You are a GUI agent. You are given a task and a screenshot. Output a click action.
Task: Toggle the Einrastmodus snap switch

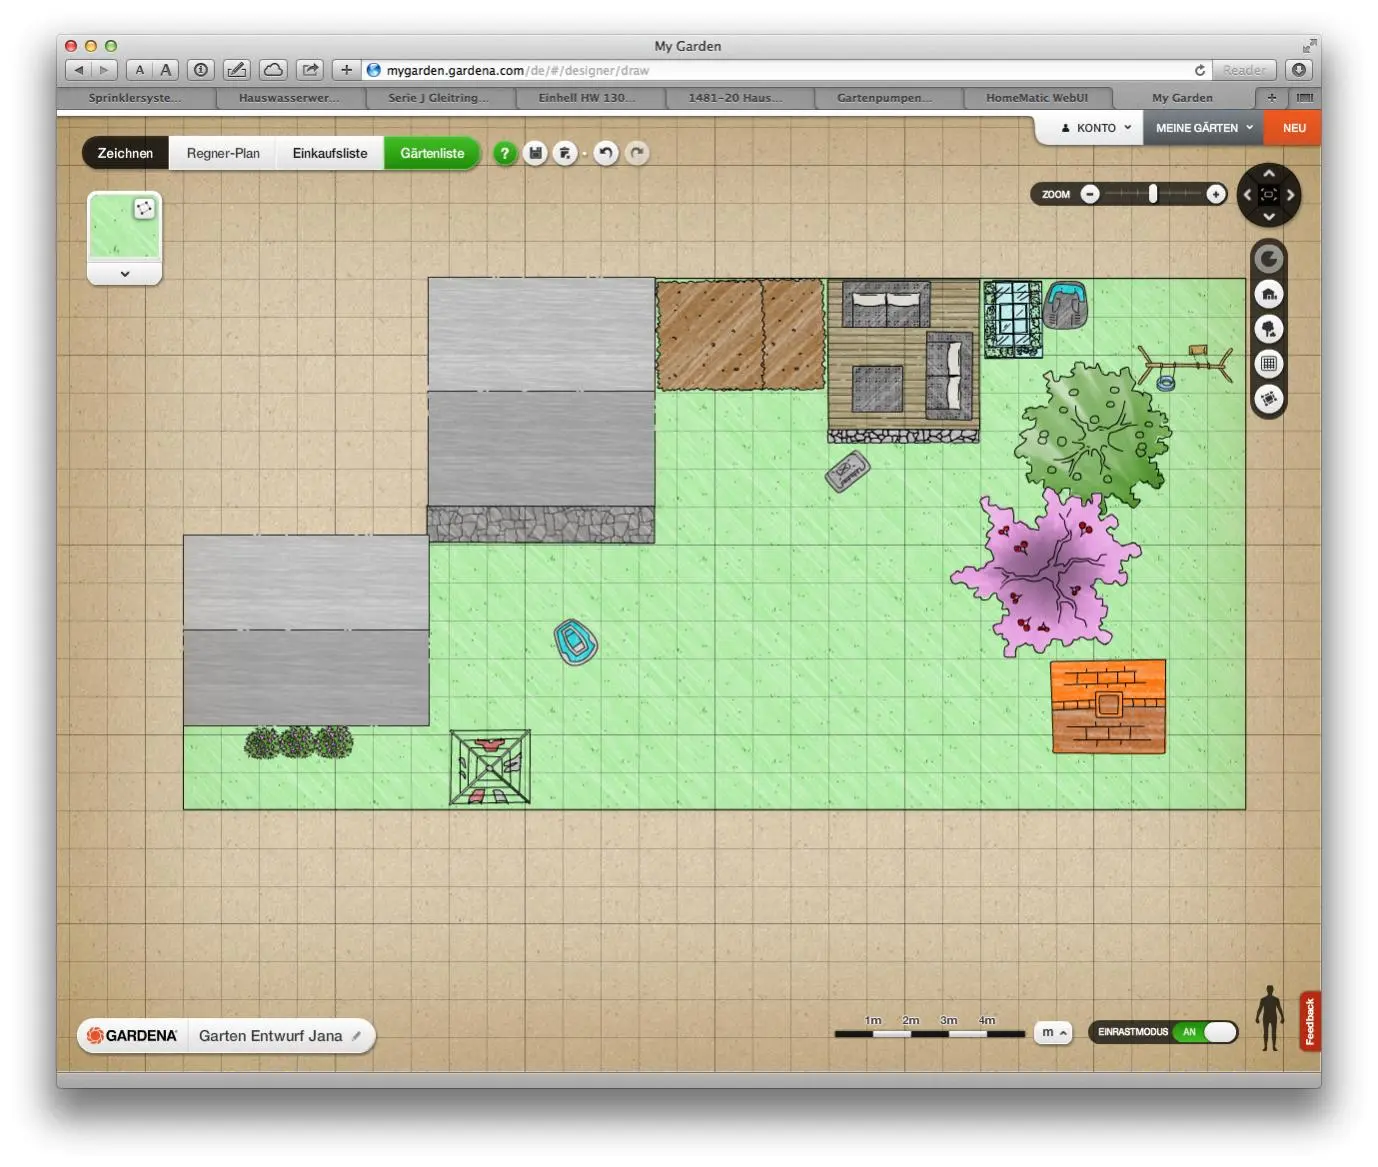pyautogui.click(x=1205, y=1032)
